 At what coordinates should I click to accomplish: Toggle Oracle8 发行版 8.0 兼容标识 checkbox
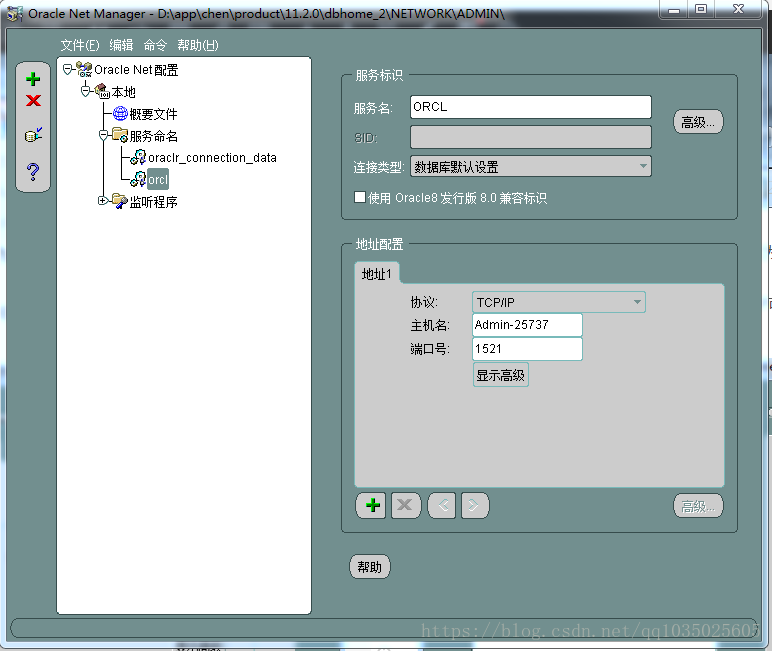360,197
